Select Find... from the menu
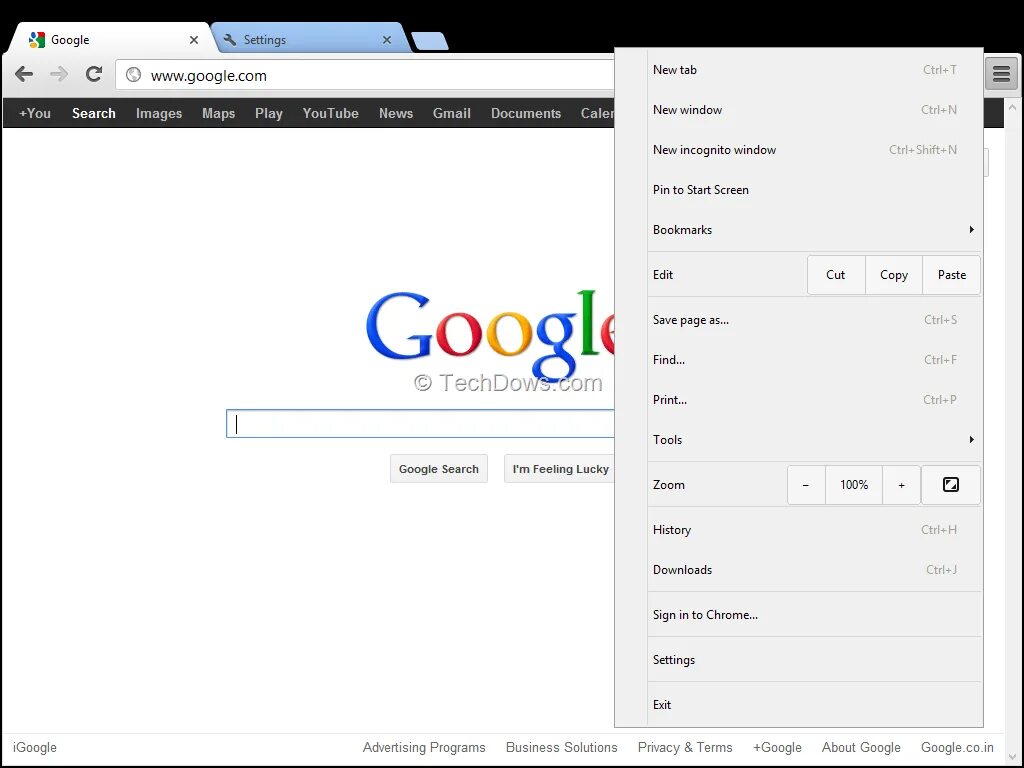 pos(814,360)
